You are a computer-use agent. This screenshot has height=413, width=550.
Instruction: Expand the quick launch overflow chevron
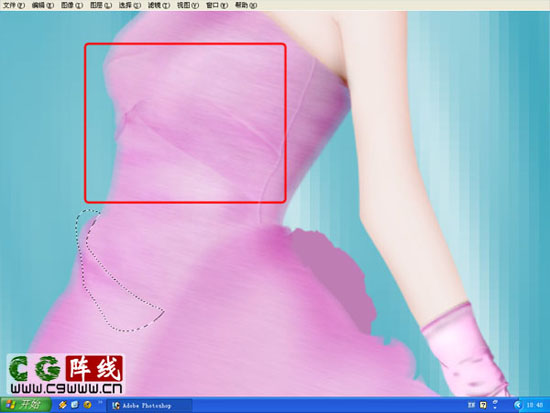[x=100, y=402]
